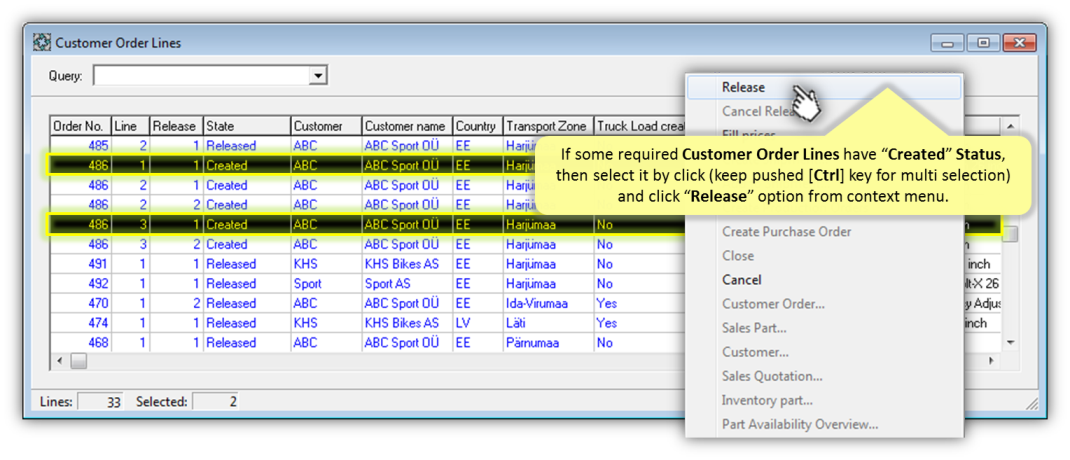Click 'Läti' transport zone cell
The height and width of the screenshot is (460, 1070).
tap(547, 323)
